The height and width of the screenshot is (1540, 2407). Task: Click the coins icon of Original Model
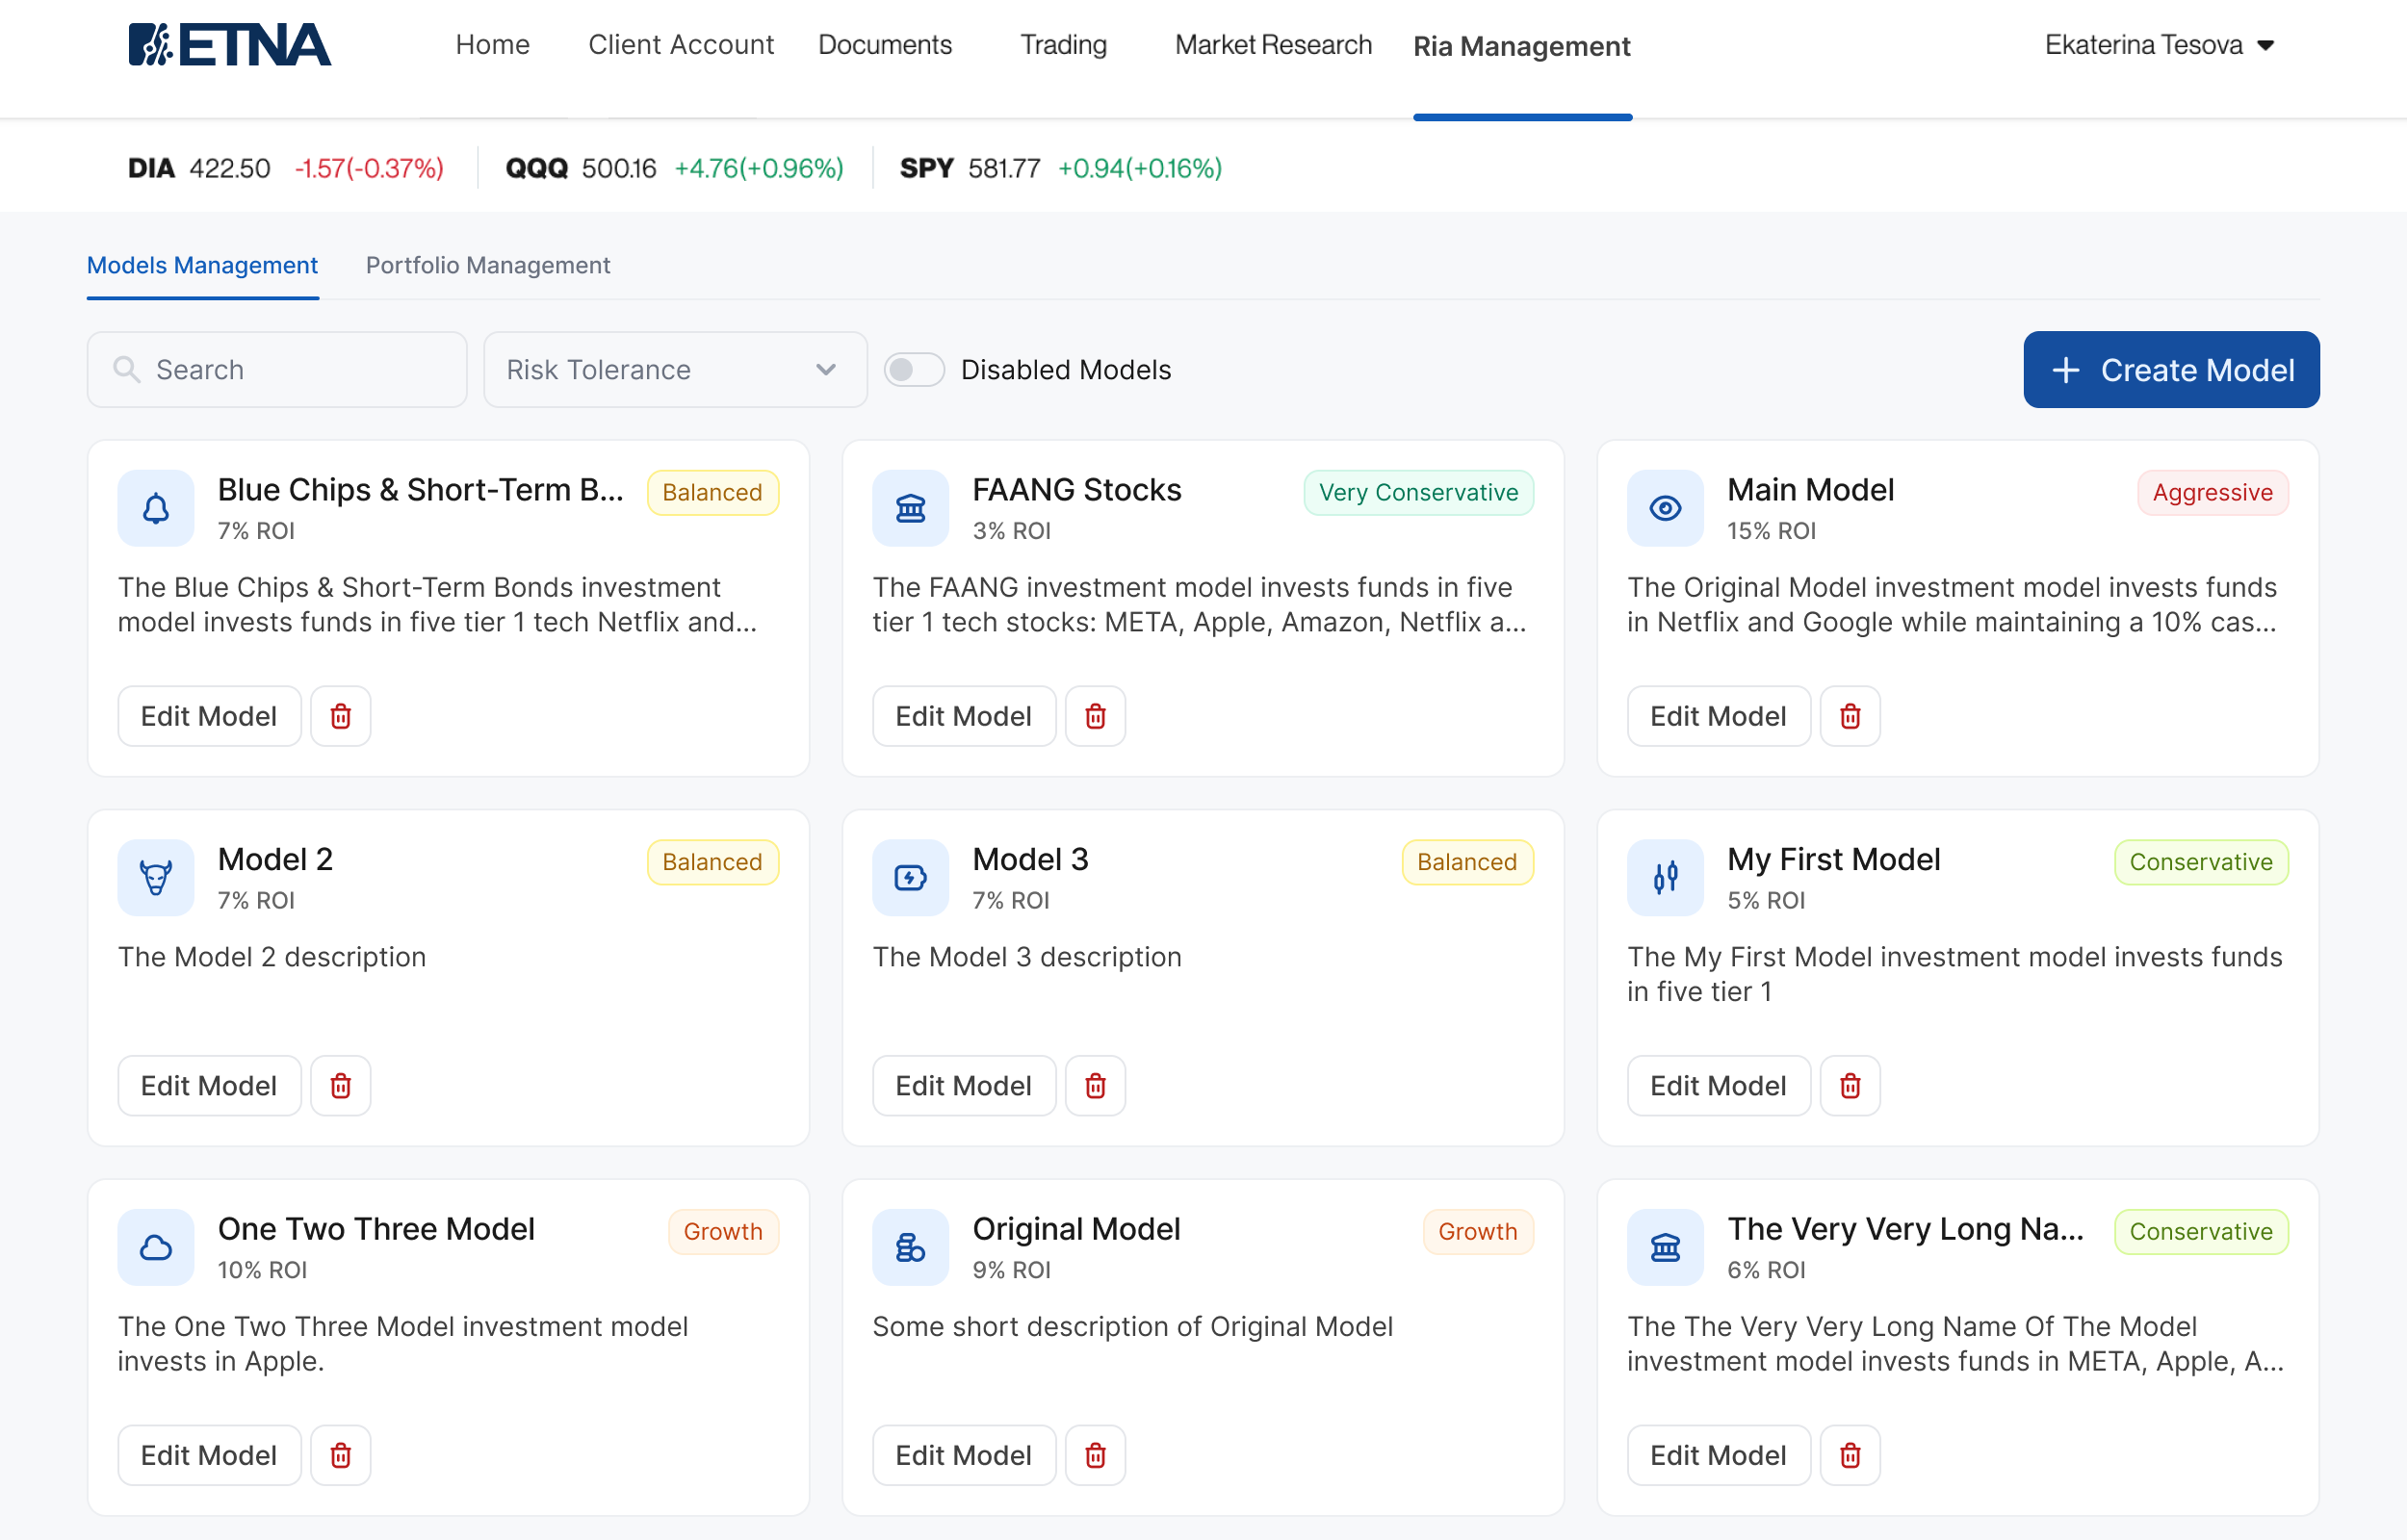pyautogui.click(x=910, y=1247)
